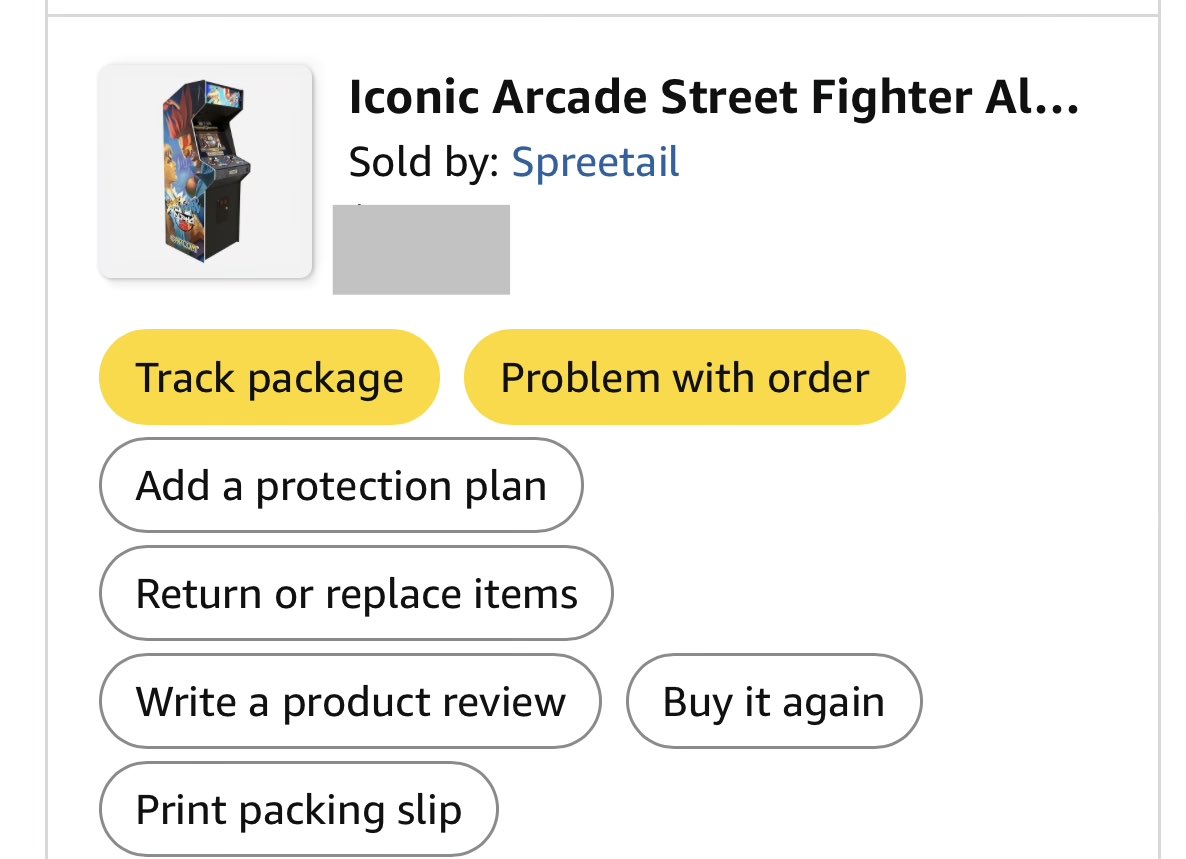Screen dimensions: 1186x859
Task: Open the arcade cabinet product thumbnail
Action: [205, 172]
